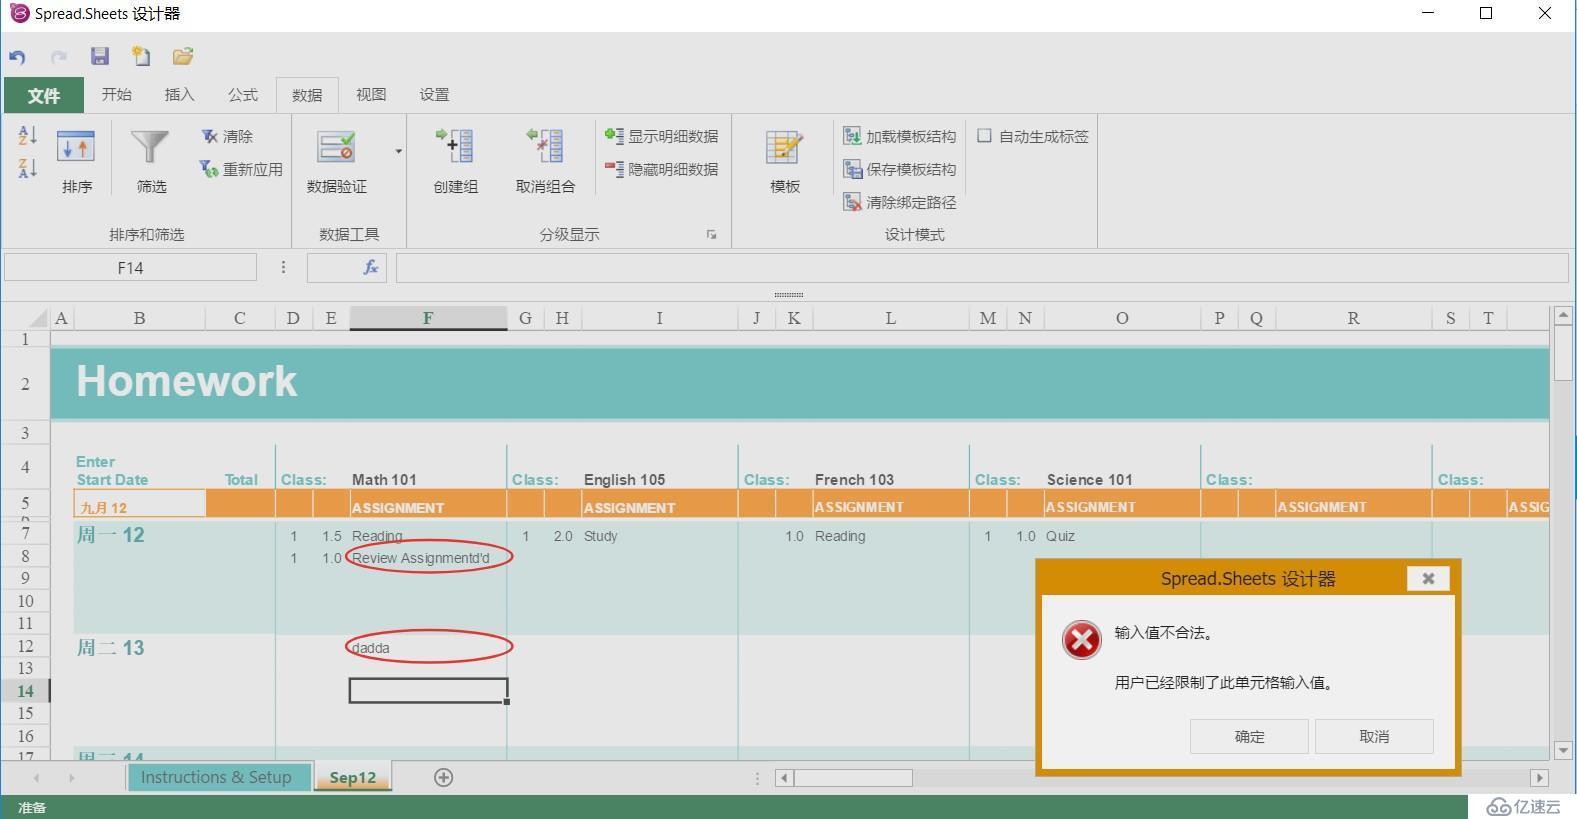1577x819 pixels.
Task: Go to next sheet tab arrow
Action: [71, 777]
